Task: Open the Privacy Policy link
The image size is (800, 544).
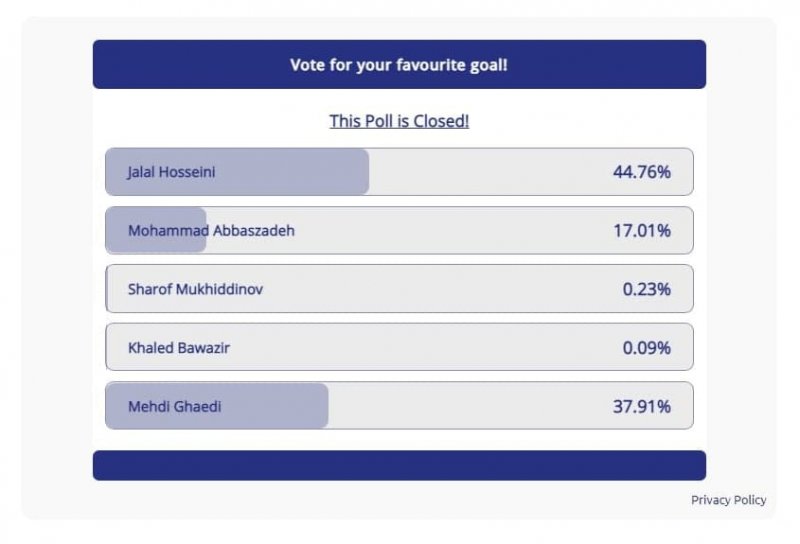Action: [728, 500]
